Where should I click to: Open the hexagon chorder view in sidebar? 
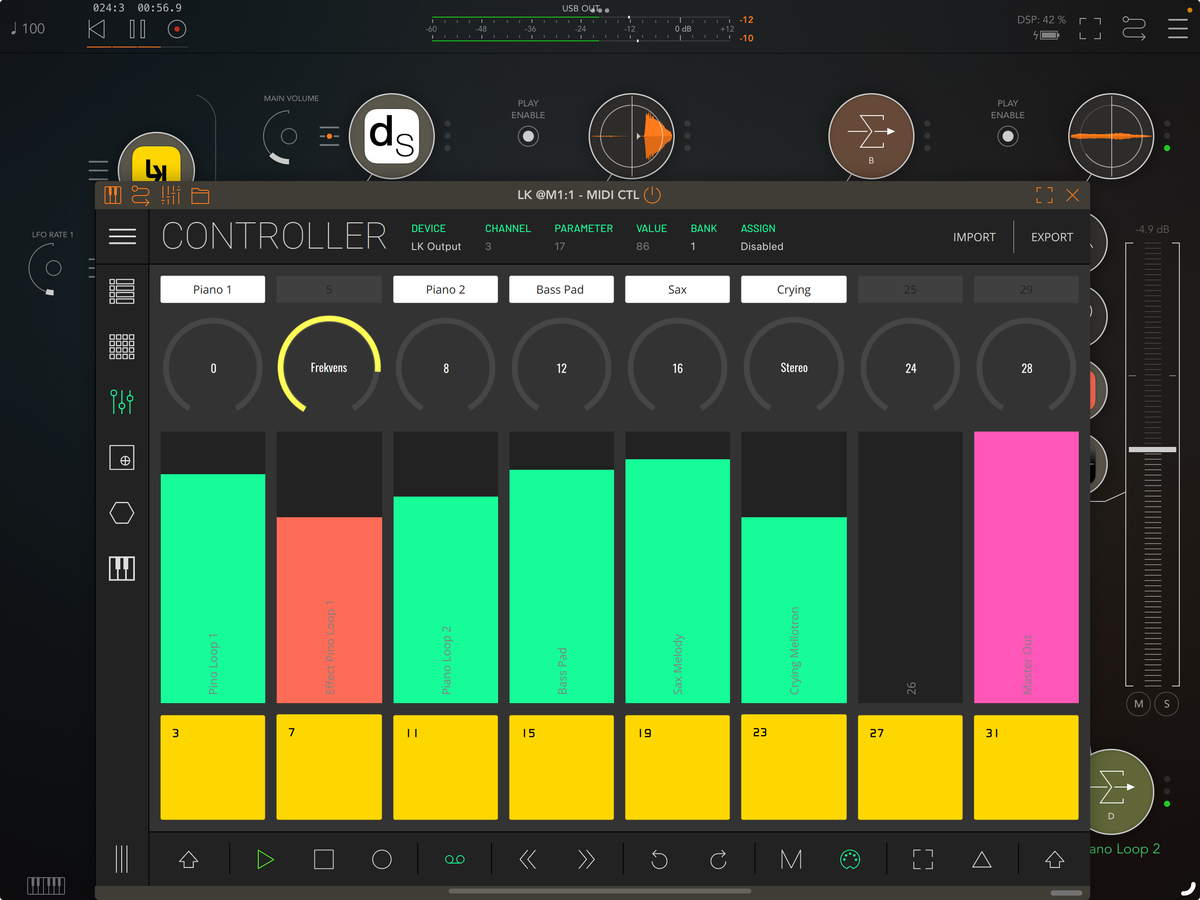point(122,513)
